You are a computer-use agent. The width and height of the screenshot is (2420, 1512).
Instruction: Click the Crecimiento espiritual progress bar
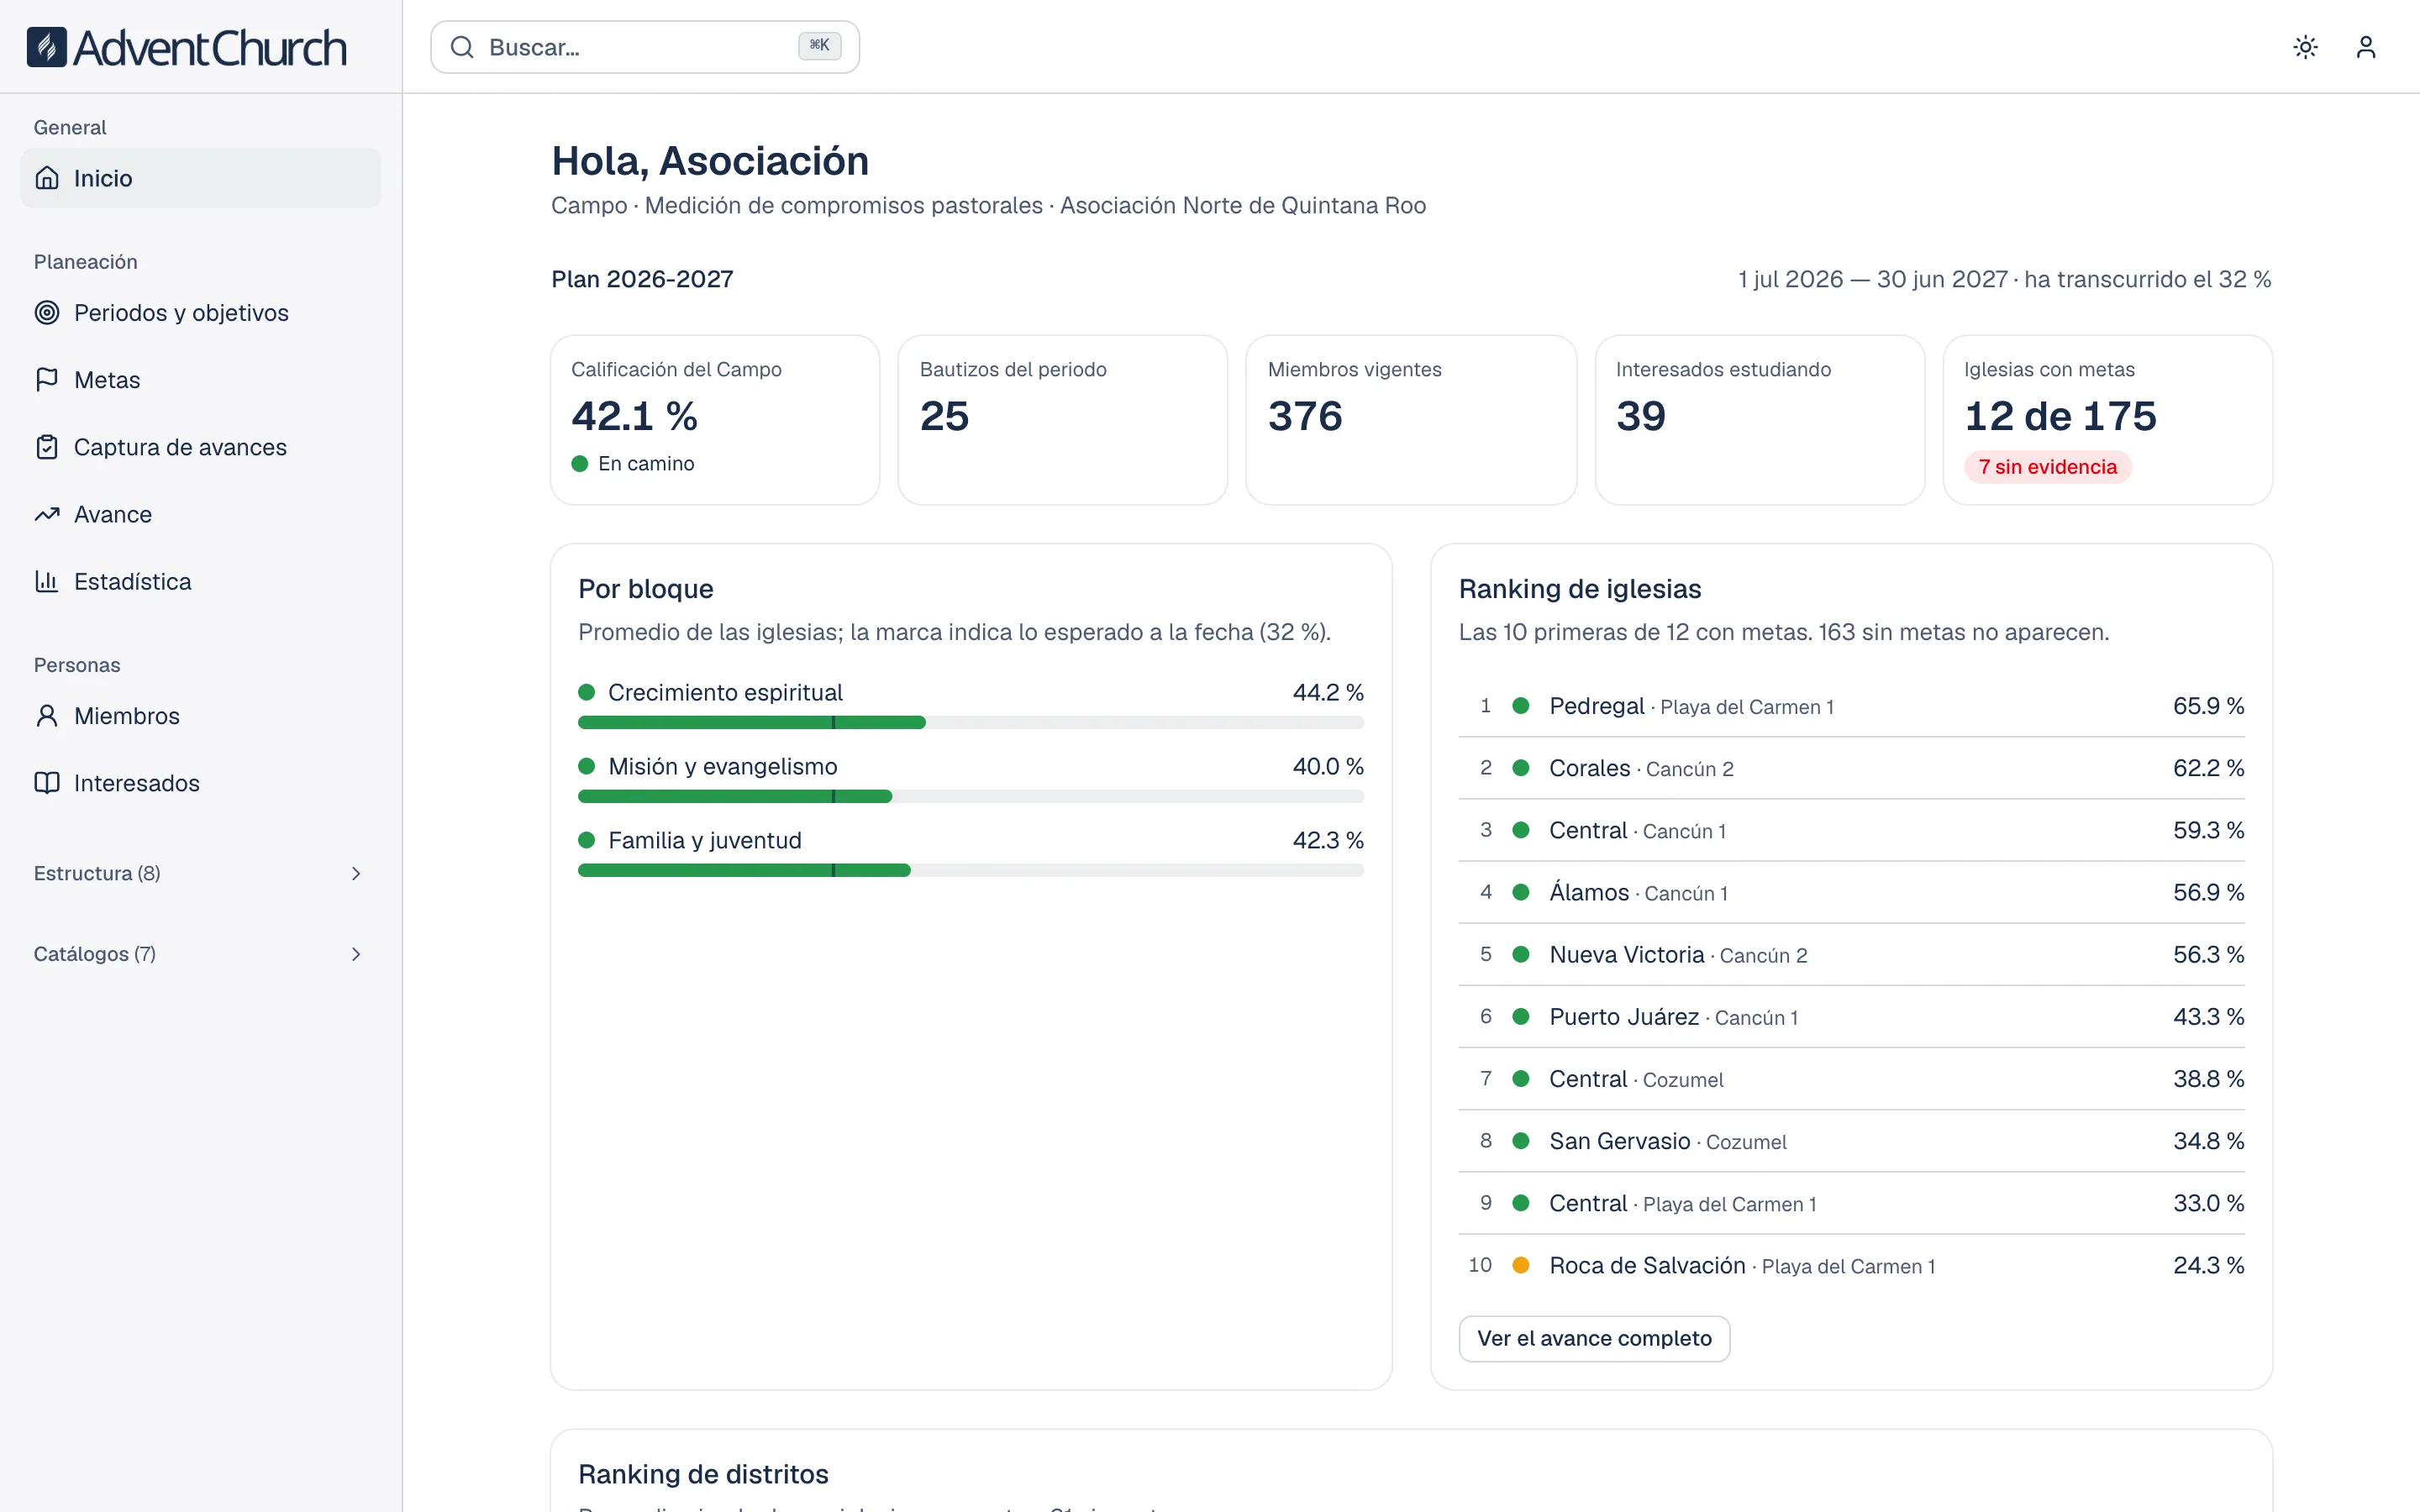point(970,722)
